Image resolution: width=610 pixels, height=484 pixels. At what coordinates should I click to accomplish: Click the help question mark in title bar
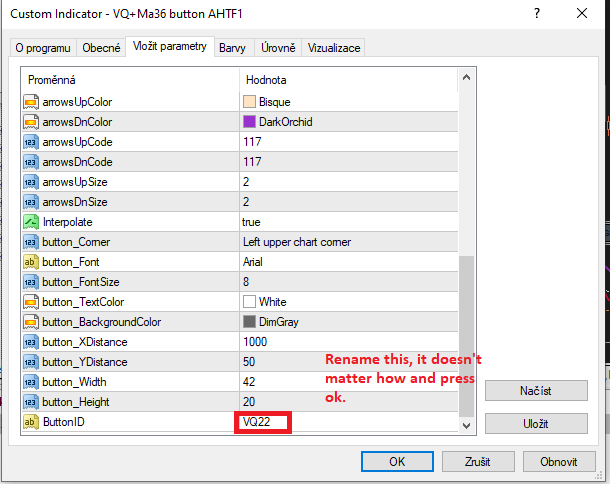coord(537,14)
